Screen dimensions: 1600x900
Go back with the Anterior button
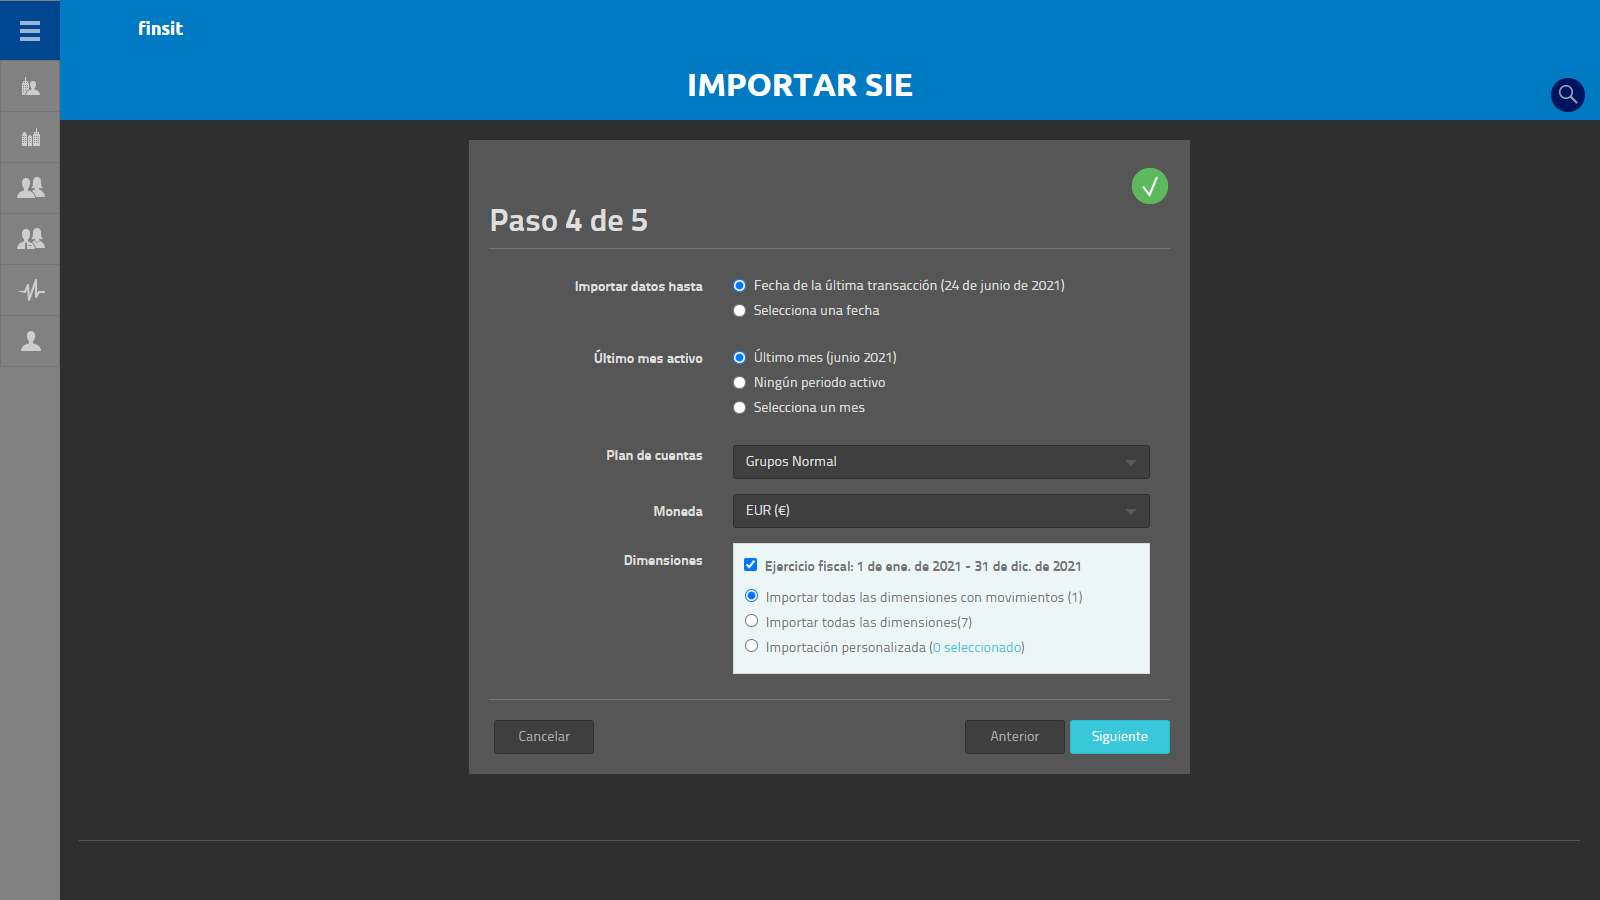pyautogui.click(x=1015, y=737)
